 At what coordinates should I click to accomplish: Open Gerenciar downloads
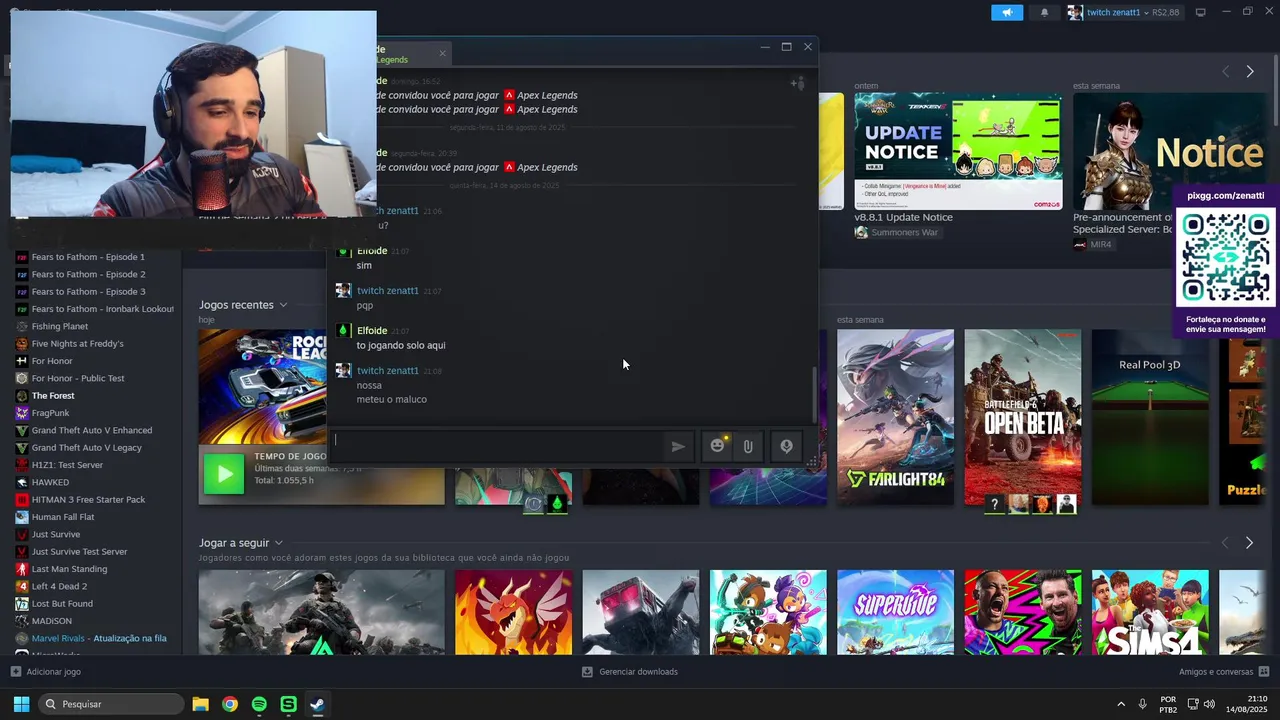[x=630, y=672]
